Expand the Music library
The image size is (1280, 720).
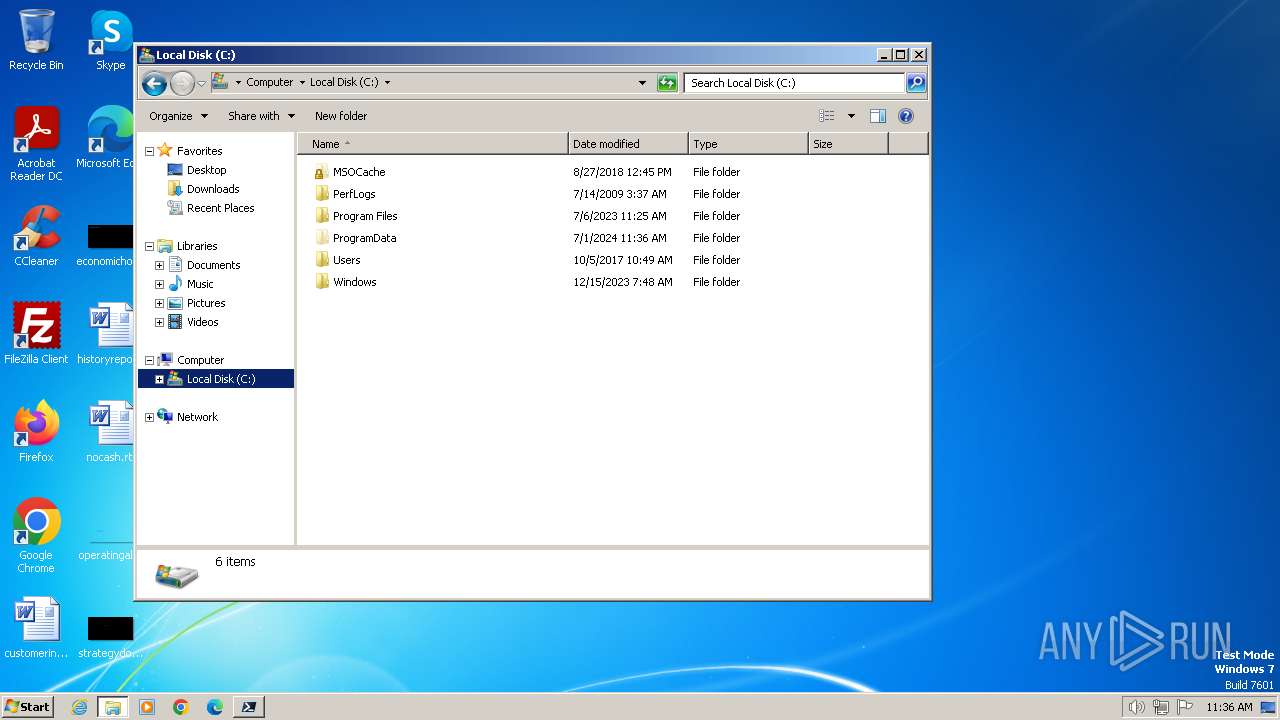pos(159,284)
